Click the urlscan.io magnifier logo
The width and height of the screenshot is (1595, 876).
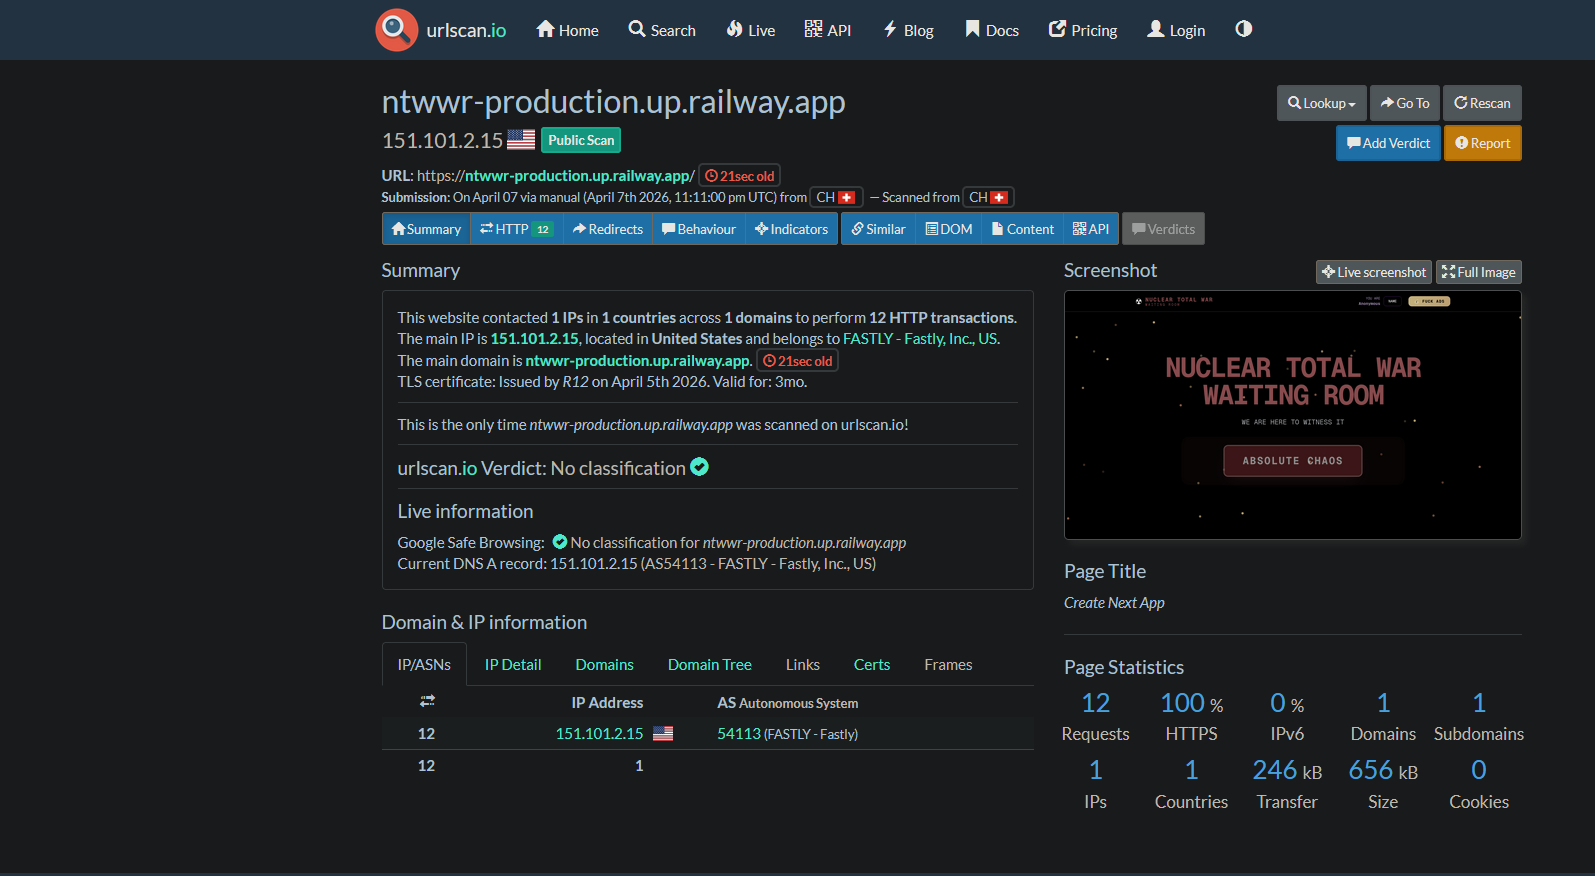pyautogui.click(x=396, y=30)
